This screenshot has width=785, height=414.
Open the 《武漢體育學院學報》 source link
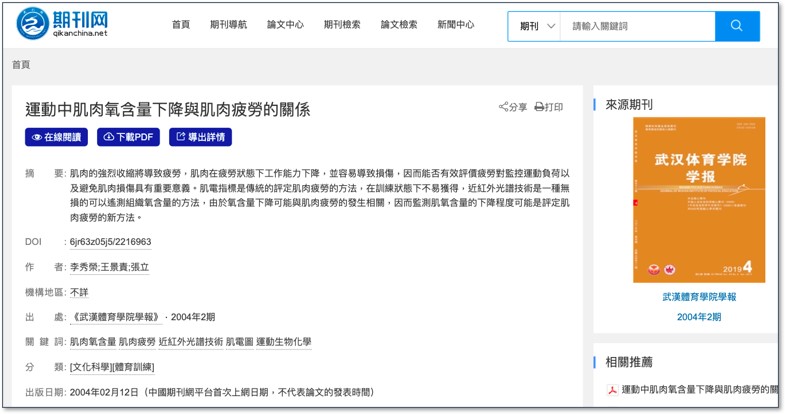tap(116, 317)
